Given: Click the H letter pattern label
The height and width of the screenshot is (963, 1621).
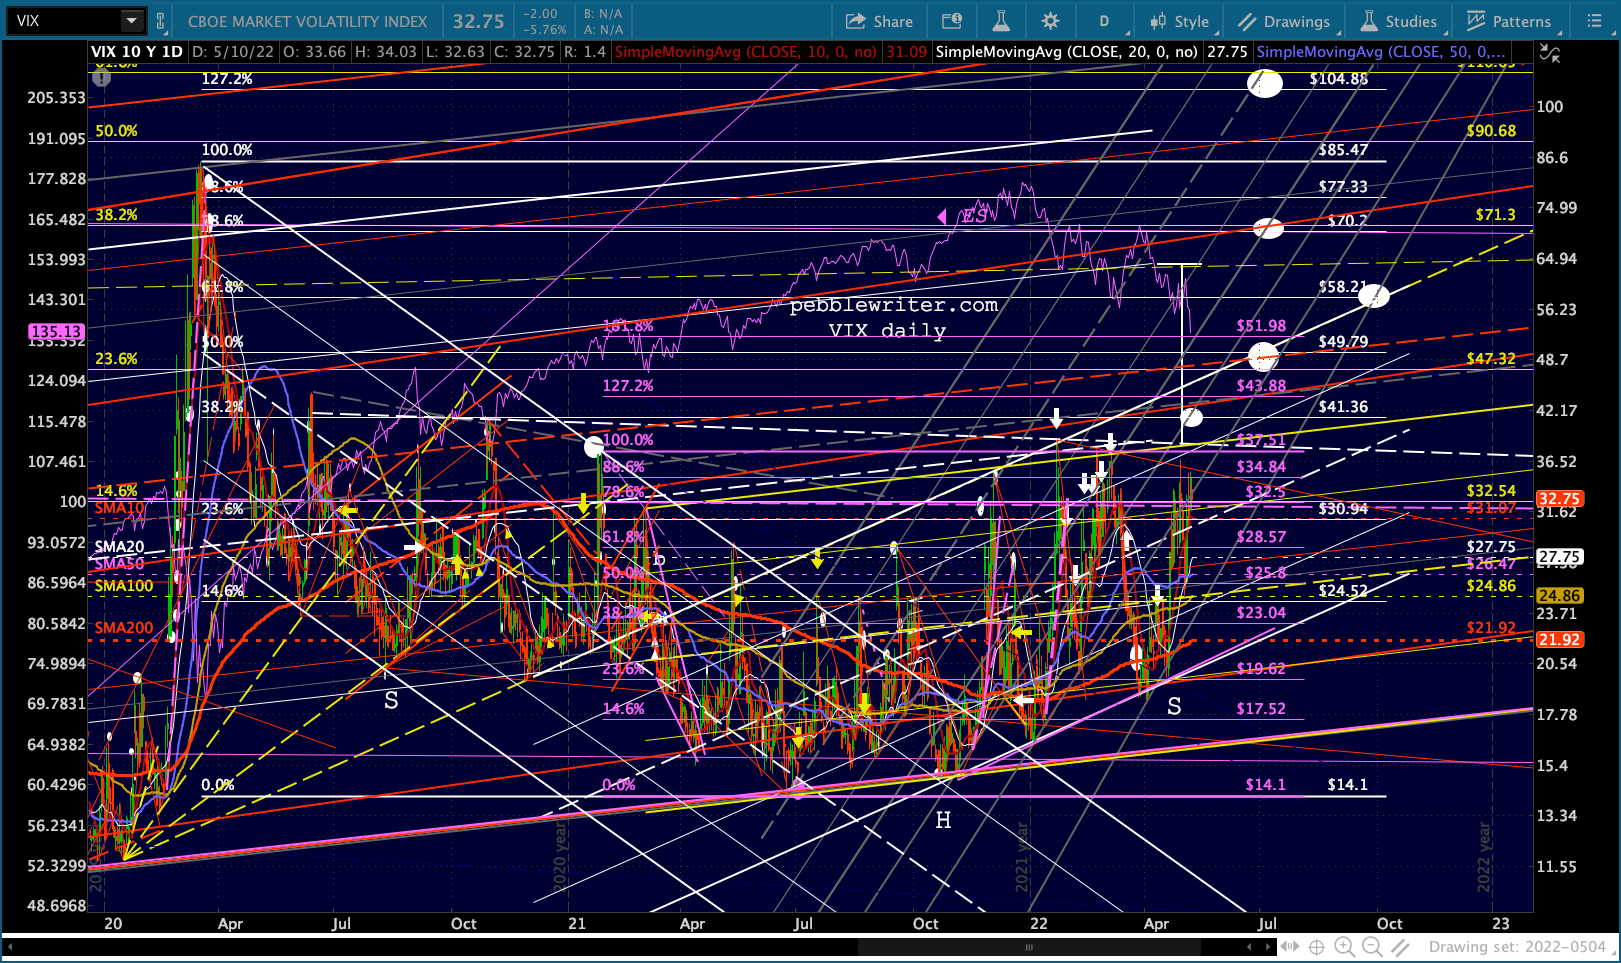Looking at the screenshot, I should coord(943,821).
